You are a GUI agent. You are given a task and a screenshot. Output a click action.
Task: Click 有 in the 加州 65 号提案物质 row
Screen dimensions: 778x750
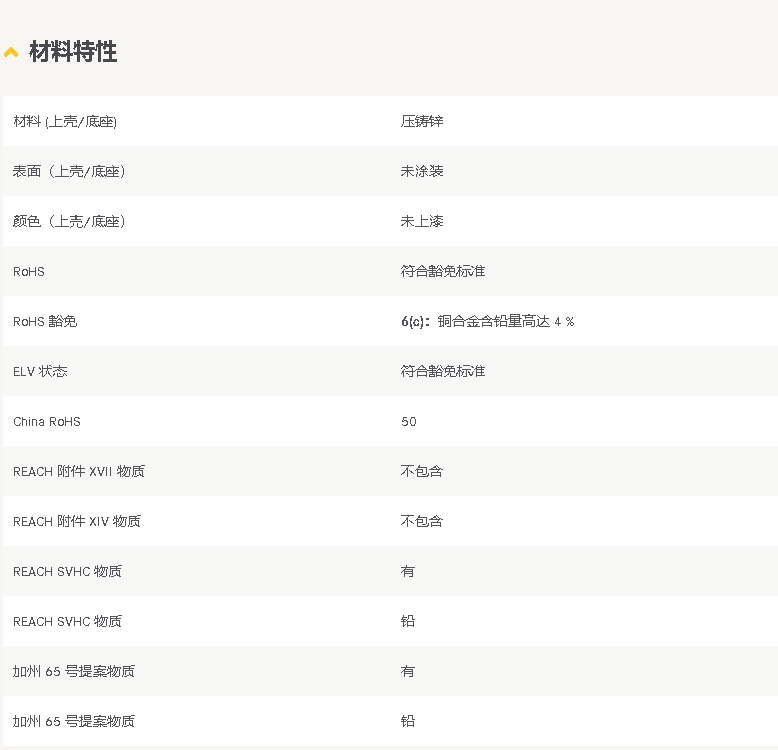(408, 672)
